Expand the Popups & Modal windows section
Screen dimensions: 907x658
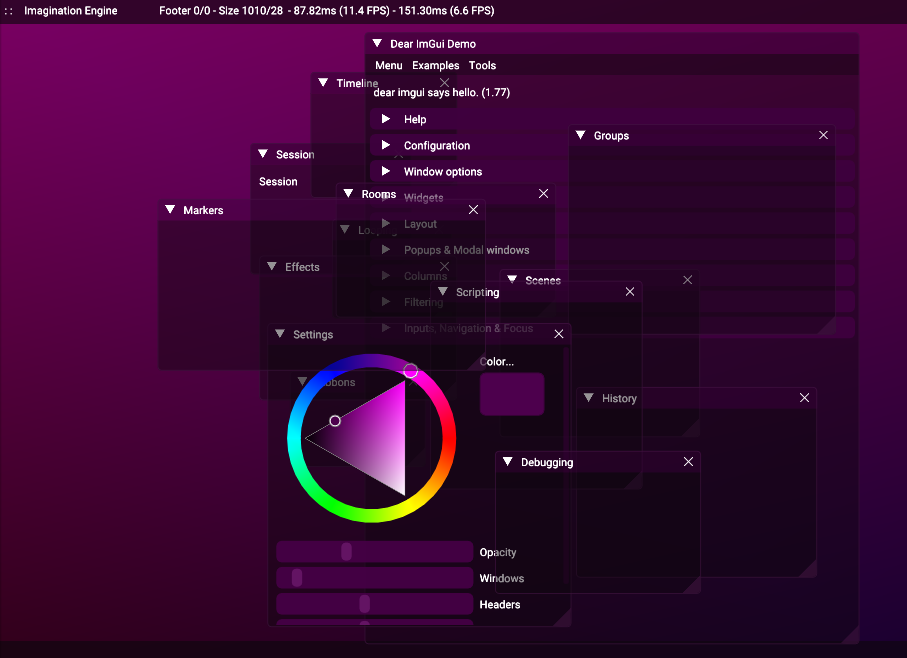point(612,250)
